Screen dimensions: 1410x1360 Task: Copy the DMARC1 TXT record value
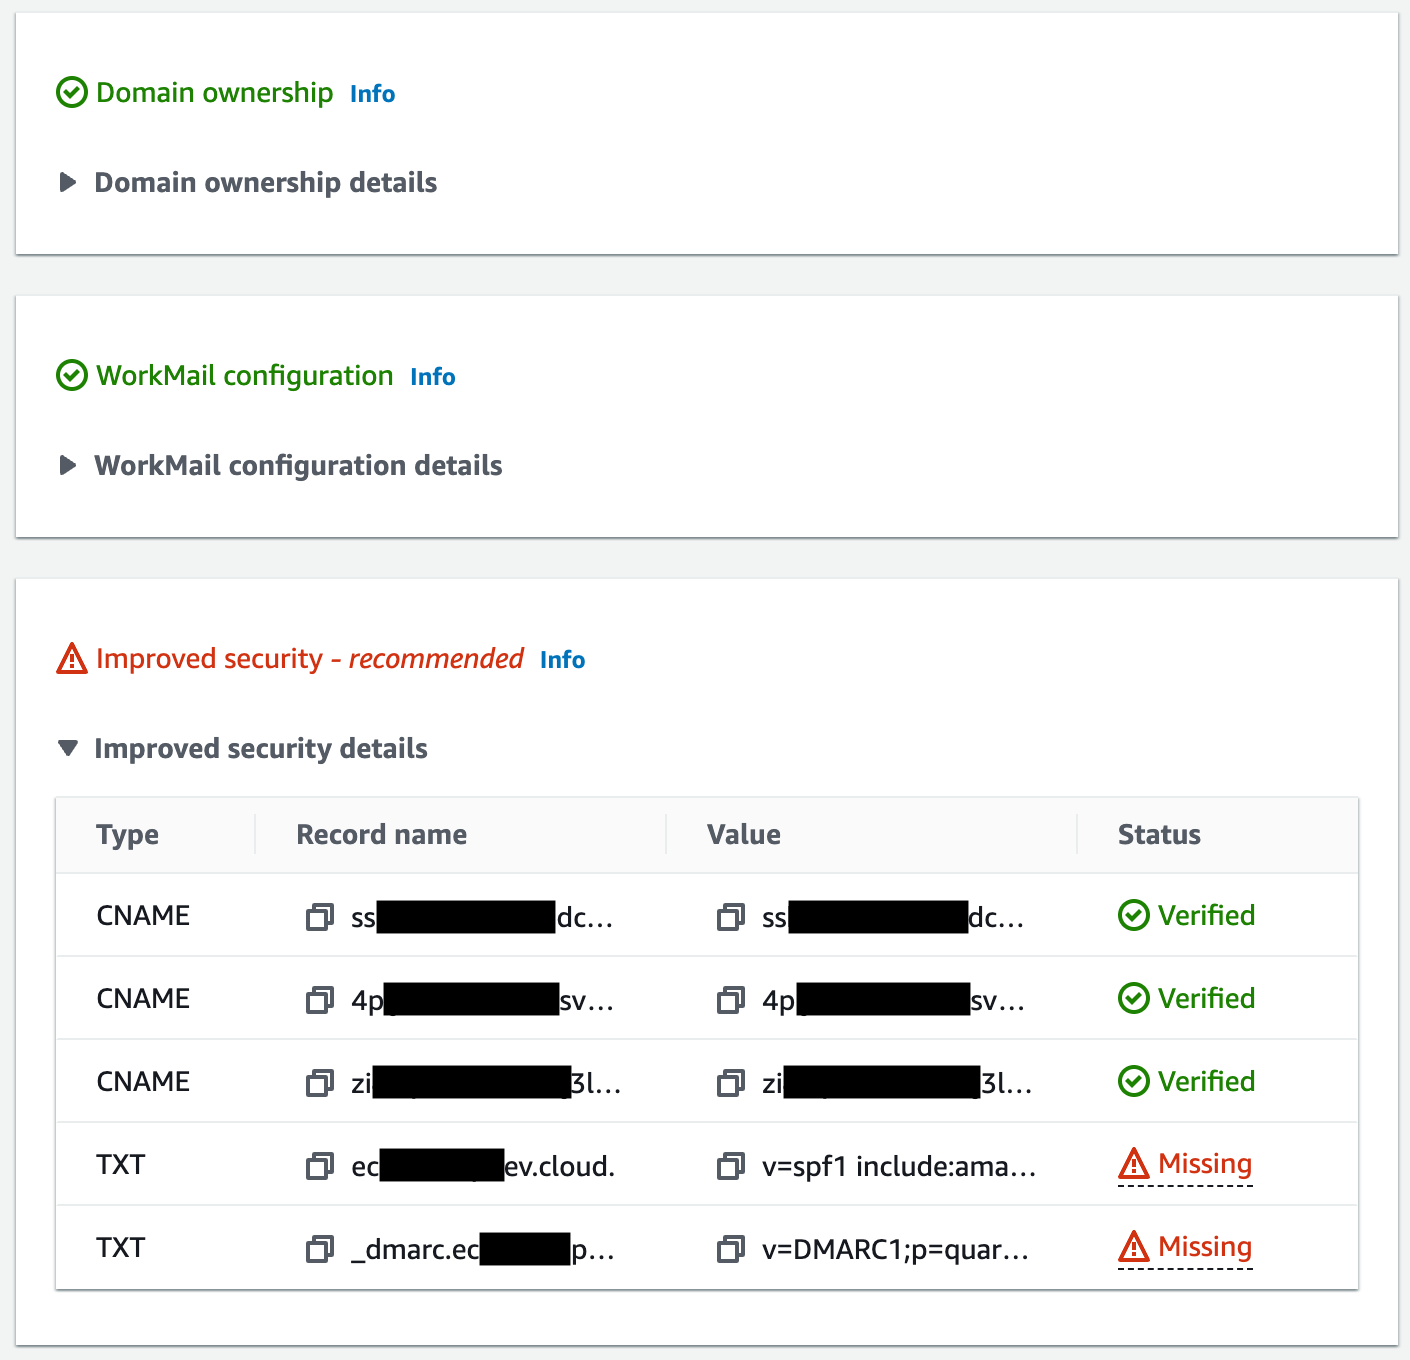pyautogui.click(x=731, y=1249)
